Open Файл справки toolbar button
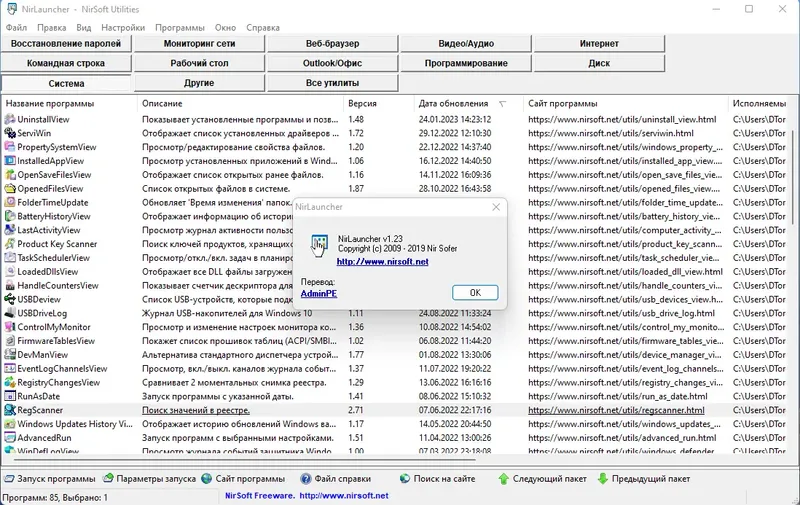800x505 pixels. (336, 479)
